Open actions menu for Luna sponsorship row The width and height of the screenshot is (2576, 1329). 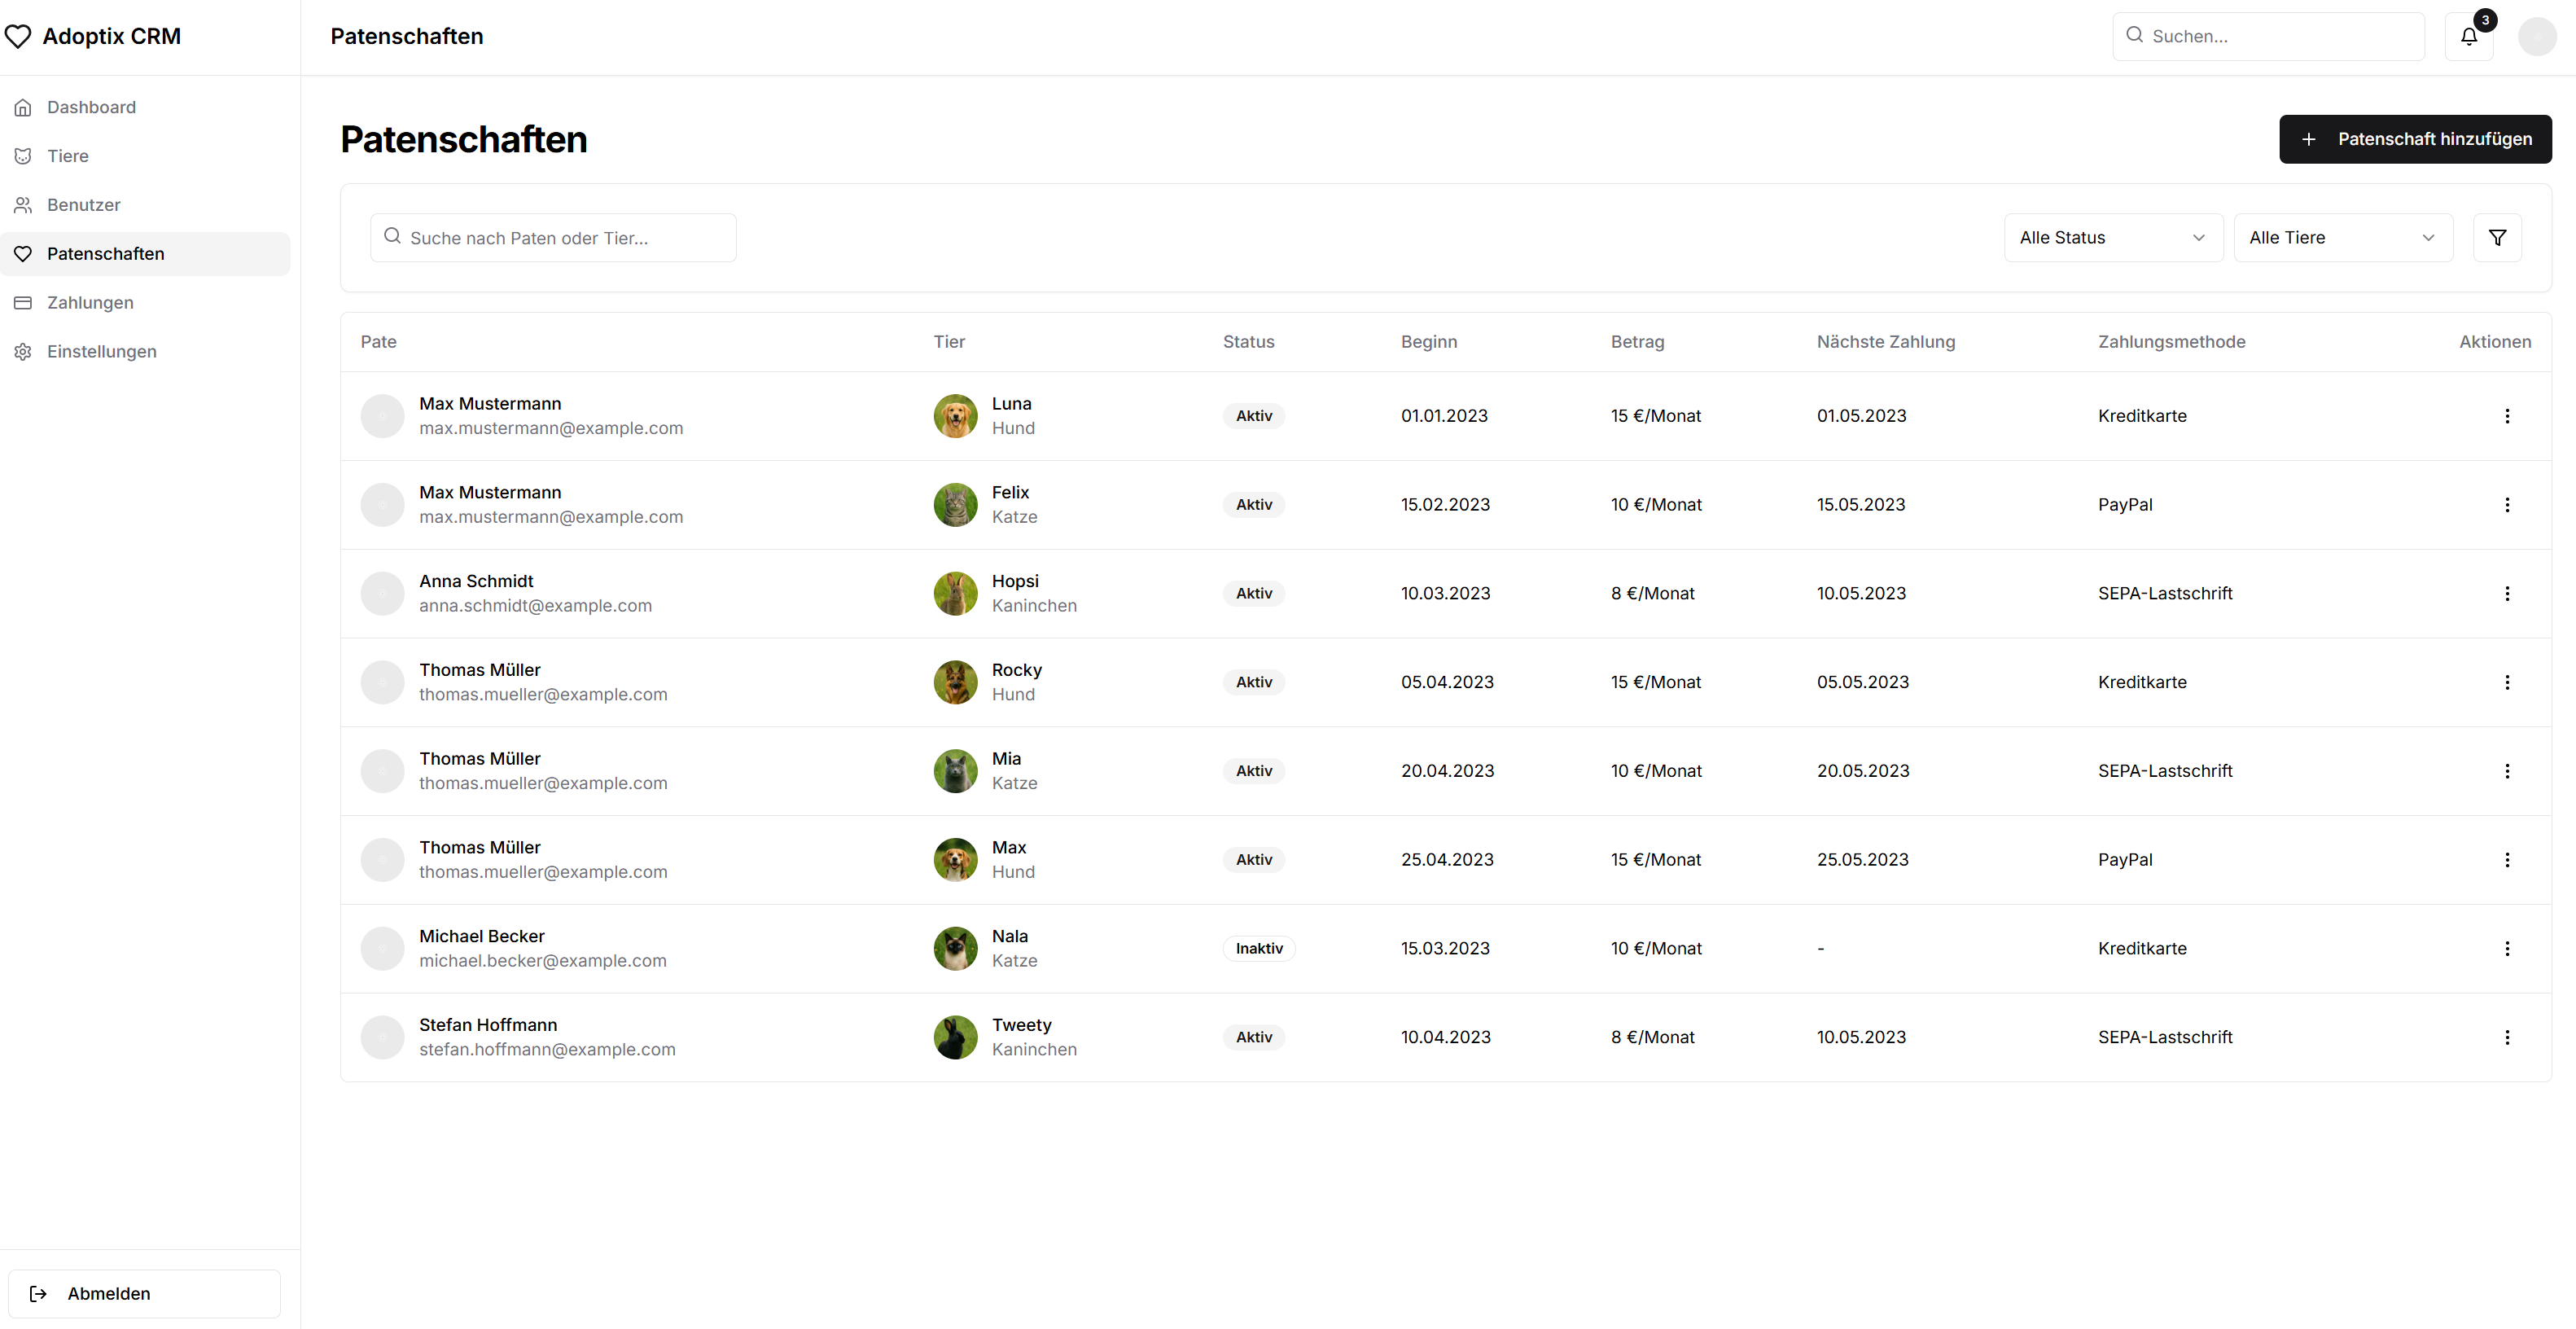2506,416
